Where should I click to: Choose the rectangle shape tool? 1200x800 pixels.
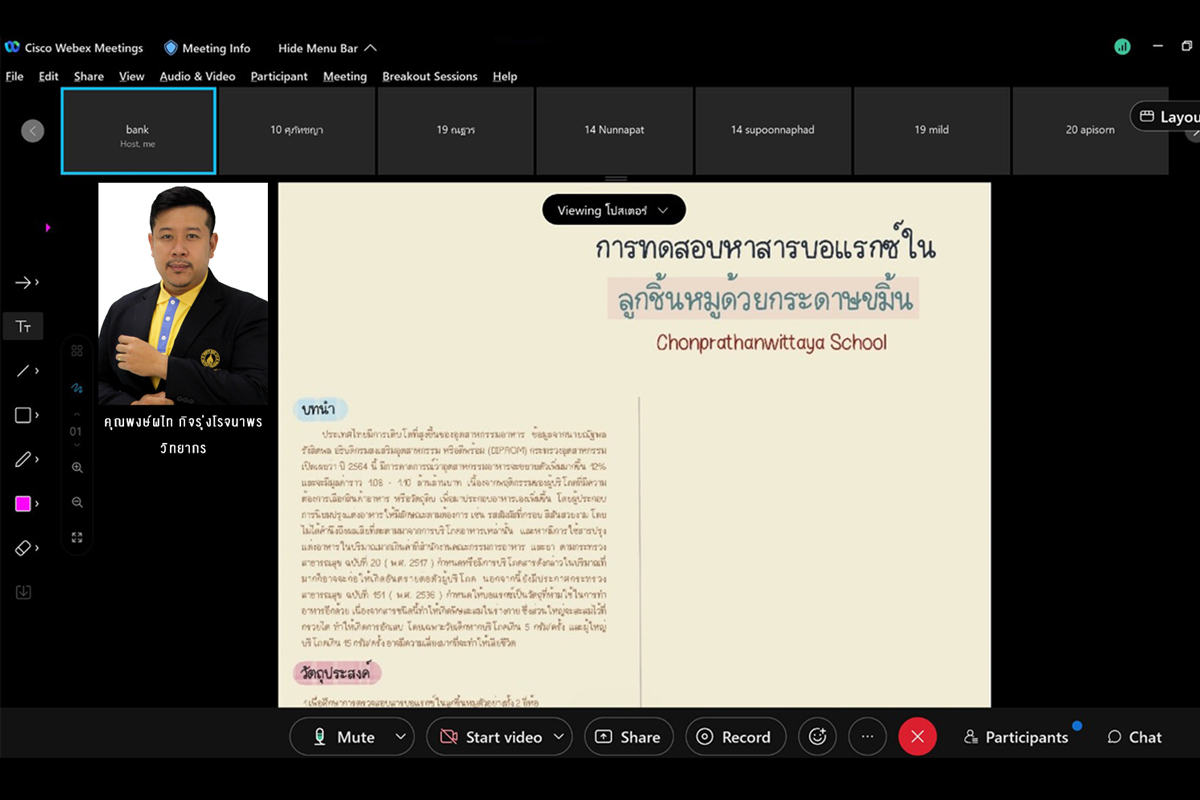pyautogui.click(x=23, y=415)
